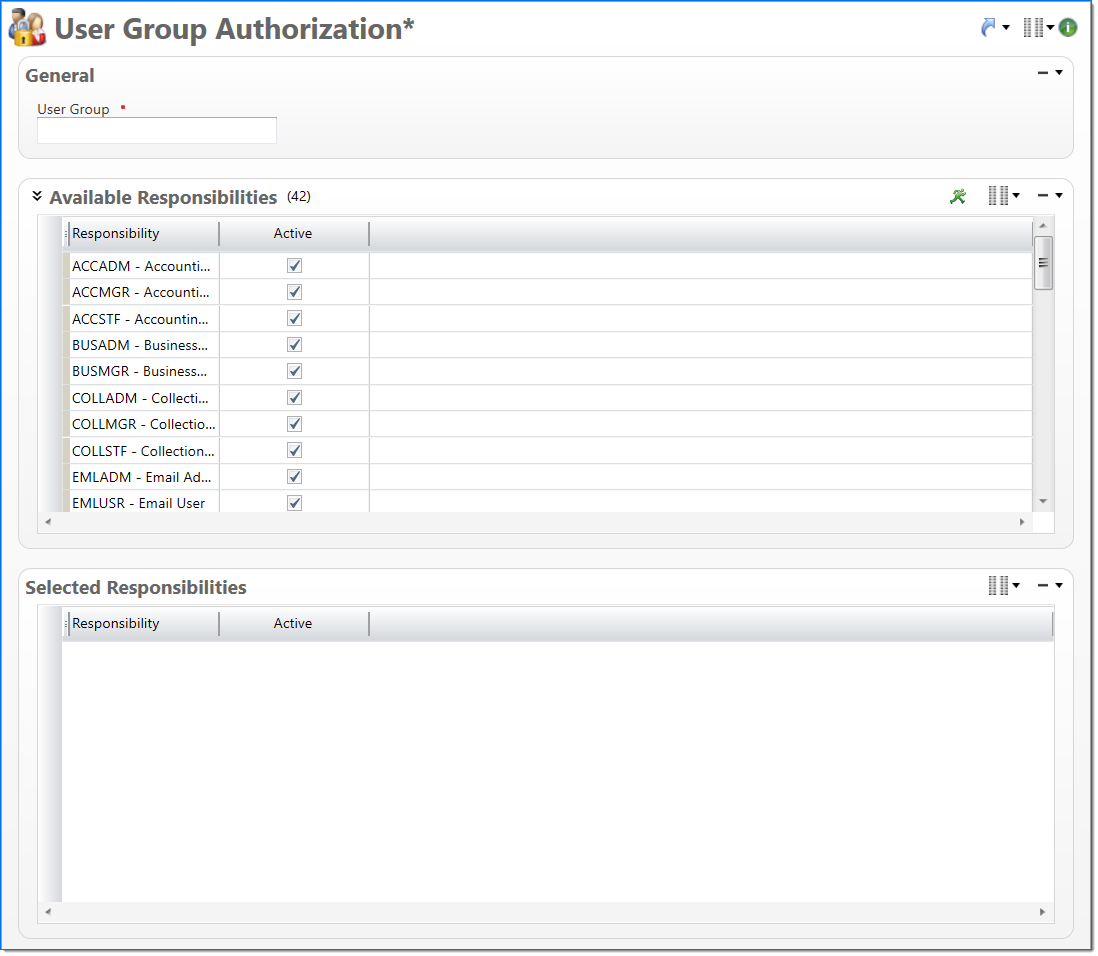The image size is (1098, 956).
Task: Select the Active column header
Action: [292, 233]
